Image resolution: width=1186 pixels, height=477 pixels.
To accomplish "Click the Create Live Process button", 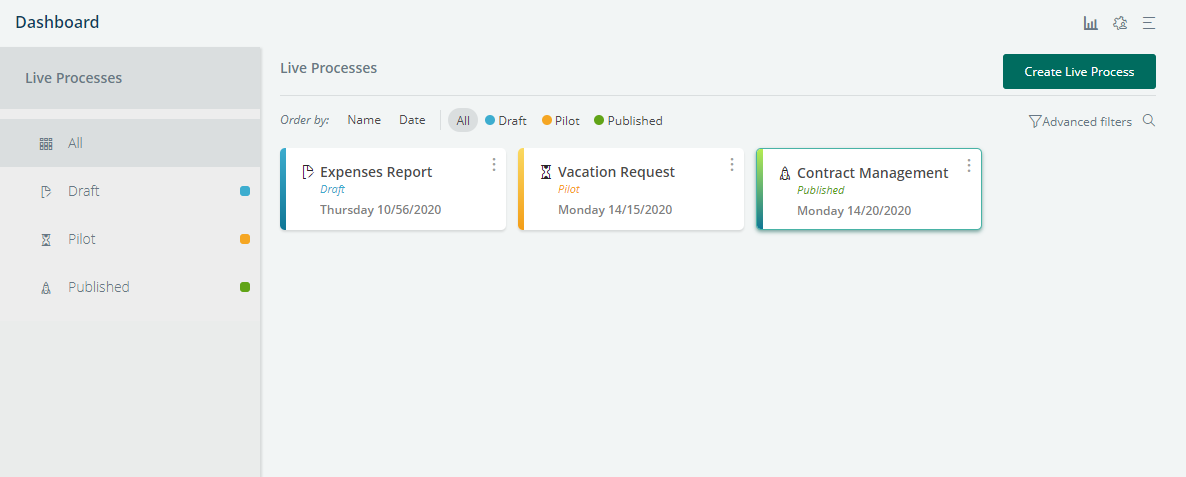I will click(x=1079, y=72).
